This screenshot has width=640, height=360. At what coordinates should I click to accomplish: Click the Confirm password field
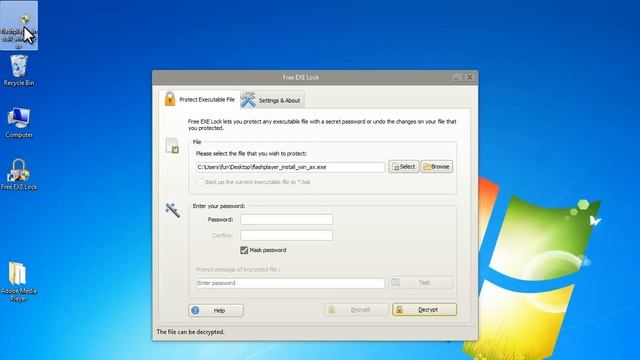(x=286, y=235)
